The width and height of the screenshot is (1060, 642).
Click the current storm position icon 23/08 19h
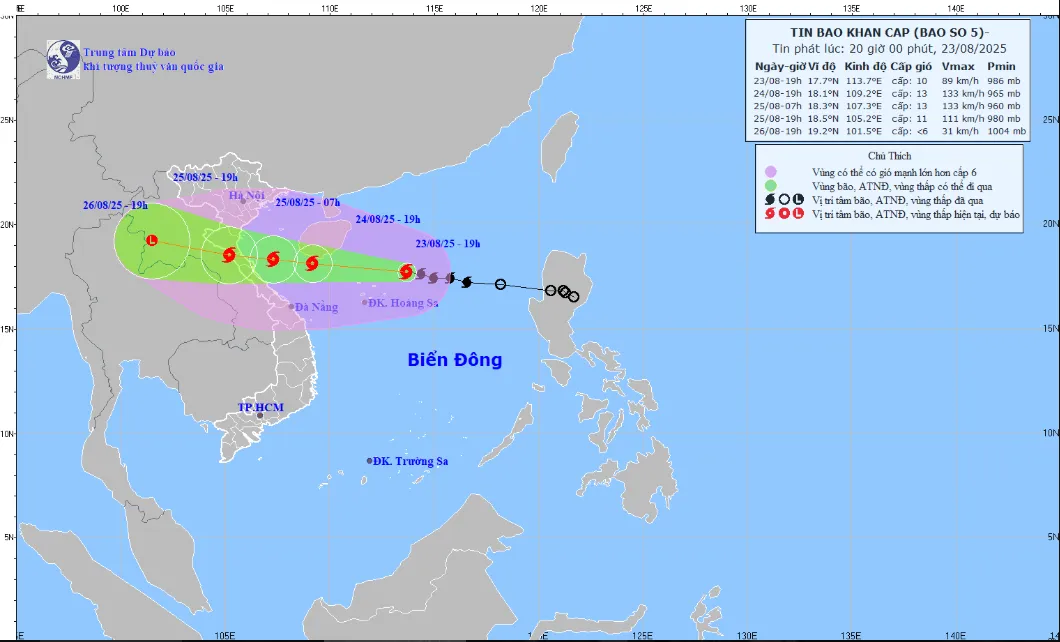click(x=406, y=271)
